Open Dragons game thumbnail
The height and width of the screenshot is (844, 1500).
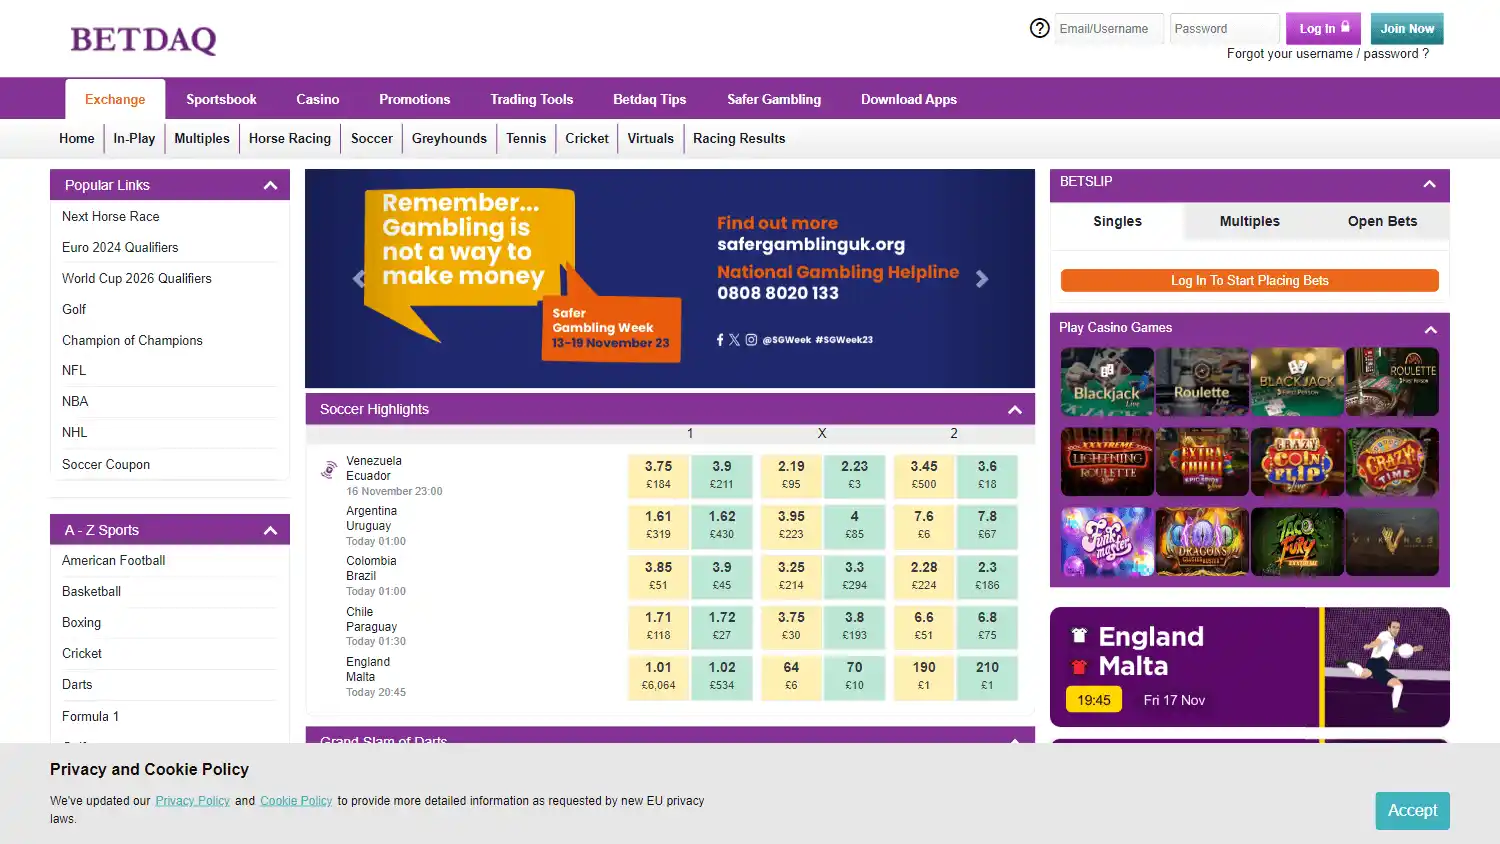click(x=1202, y=541)
